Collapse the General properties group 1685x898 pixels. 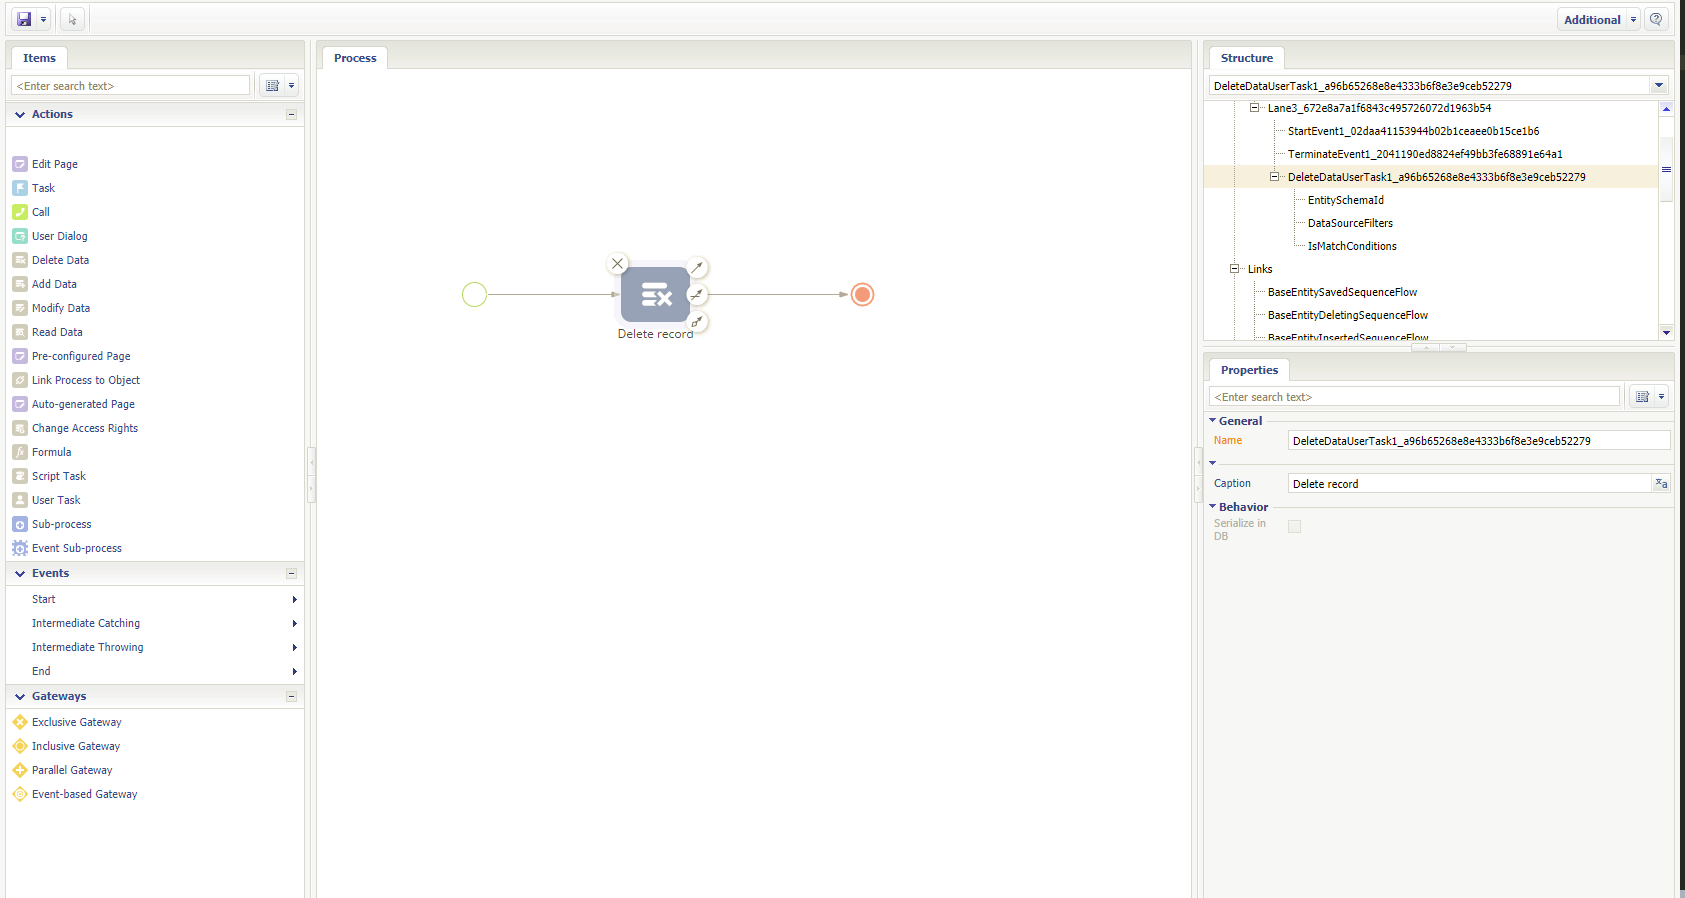click(x=1213, y=421)
